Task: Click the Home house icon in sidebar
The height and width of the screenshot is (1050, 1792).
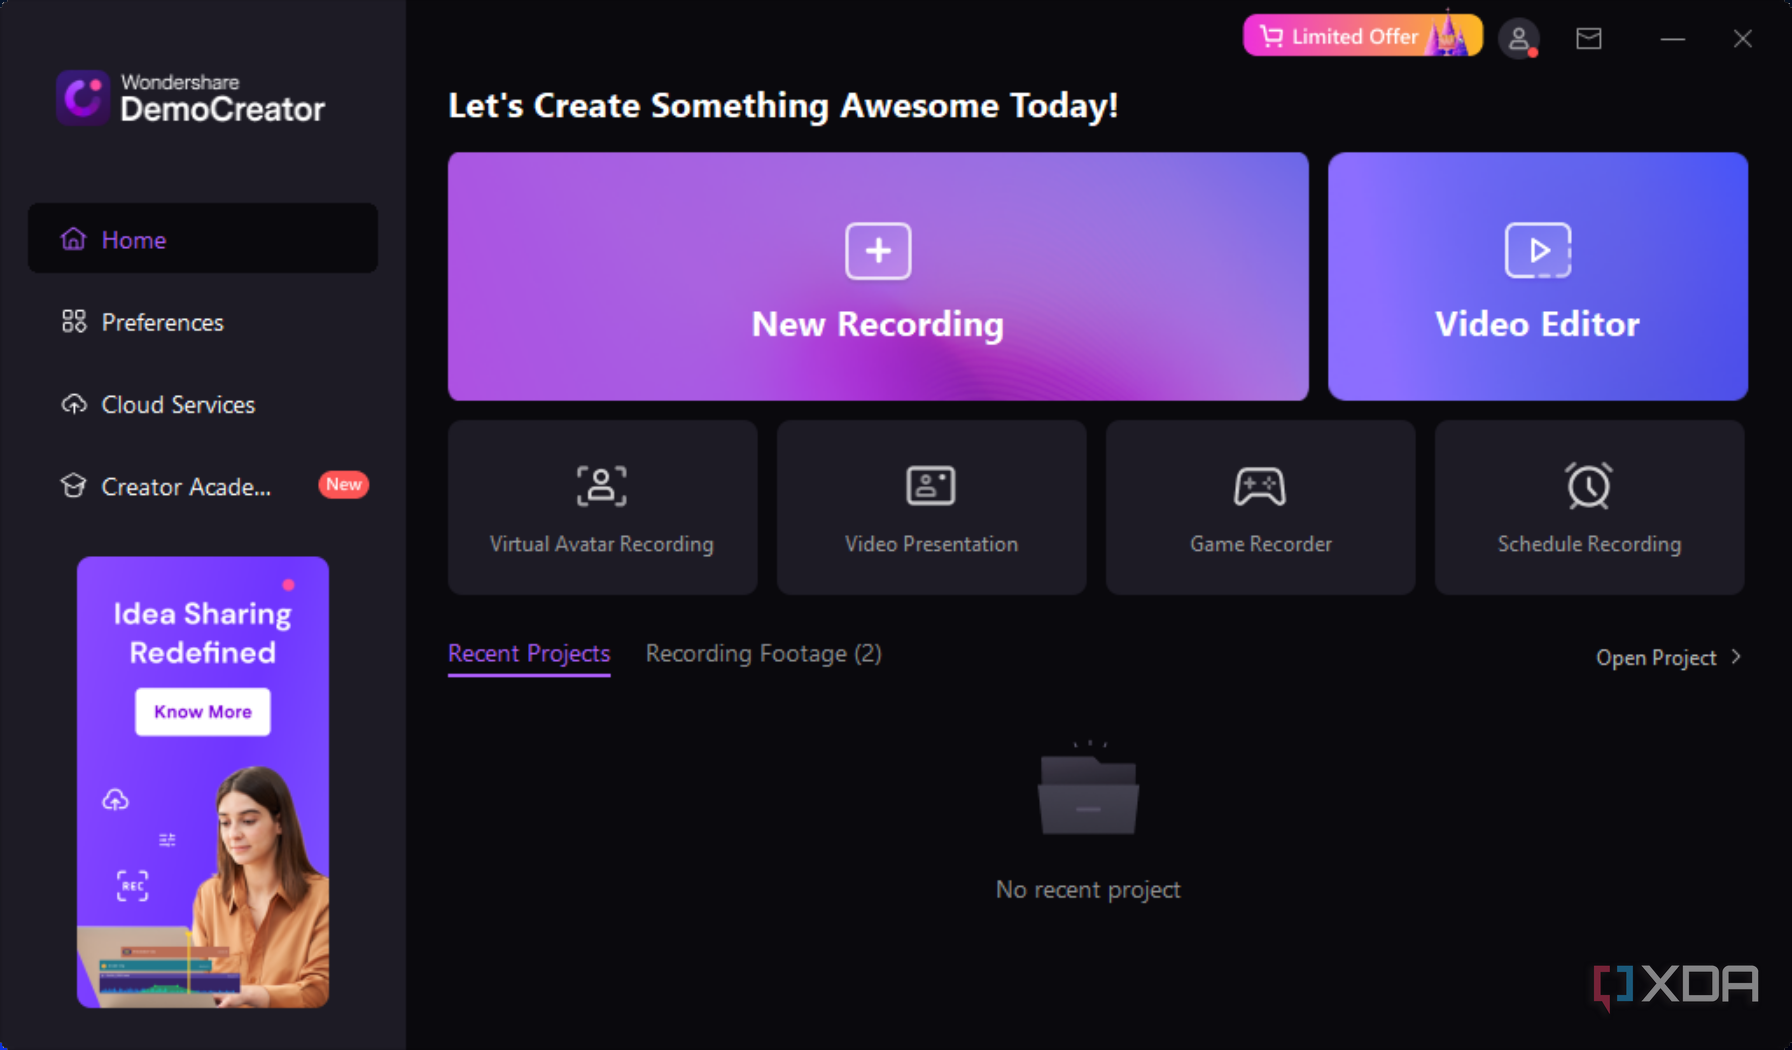Action: tap(74, 239)
